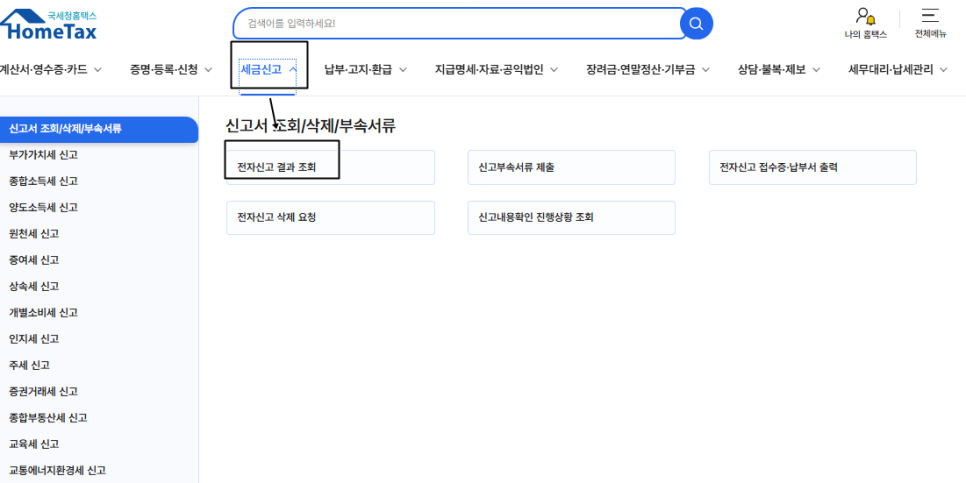Screen dimensions: 966x483
Task: Click the 전자신고 삭제 요청 button
Action: point(330,217)
